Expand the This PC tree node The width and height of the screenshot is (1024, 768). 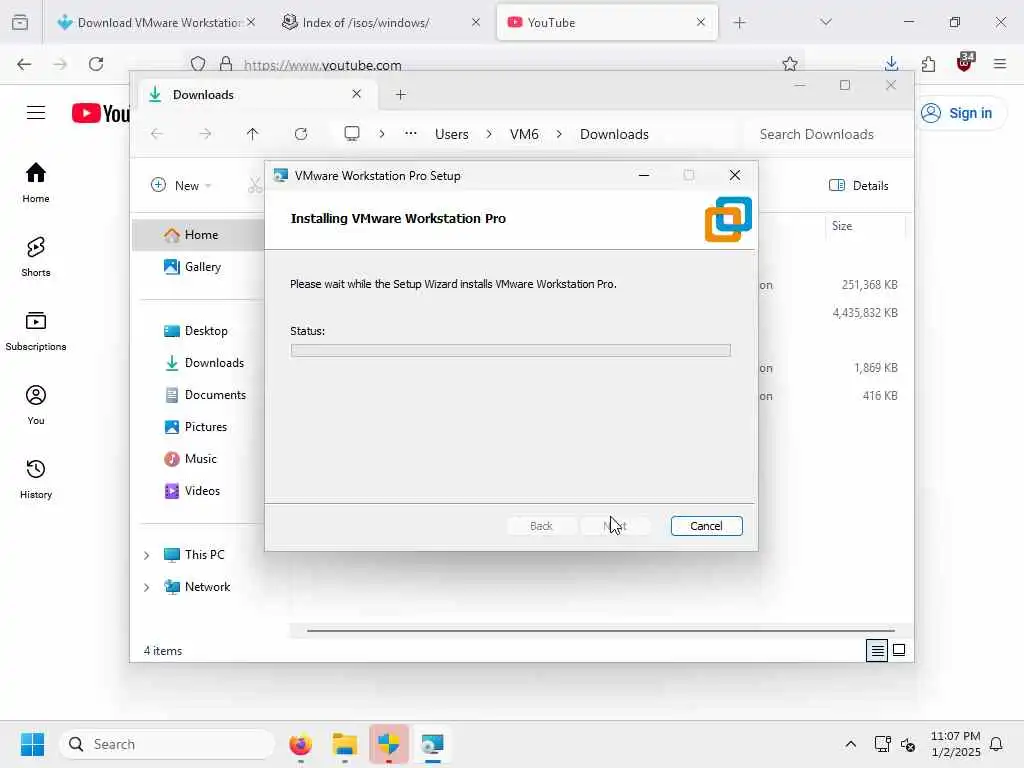point(146,555)
